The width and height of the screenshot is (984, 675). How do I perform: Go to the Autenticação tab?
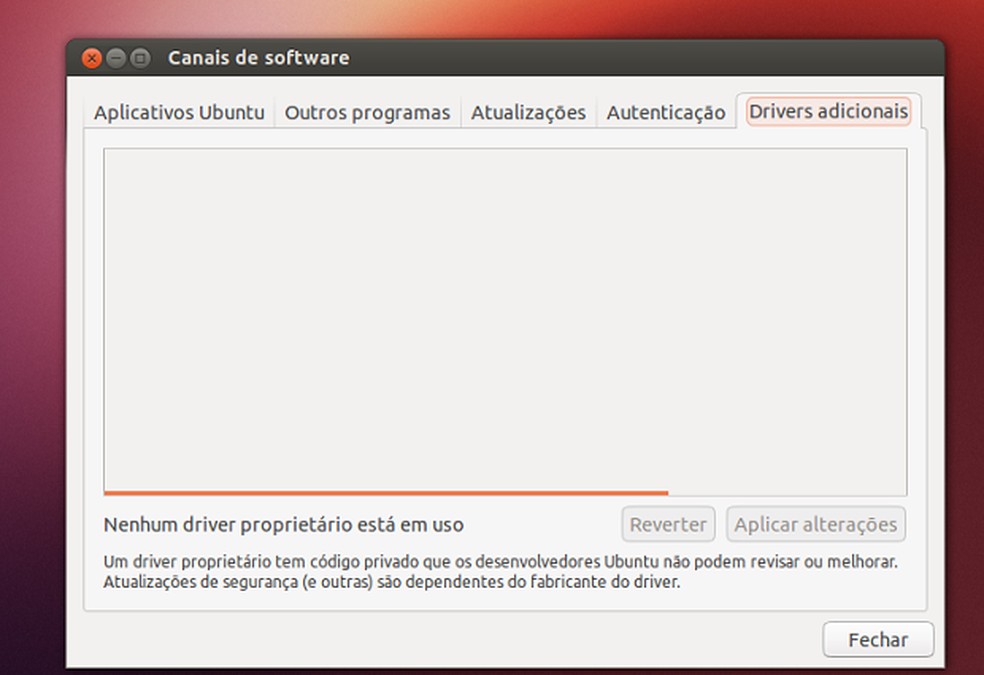(666, 112)
